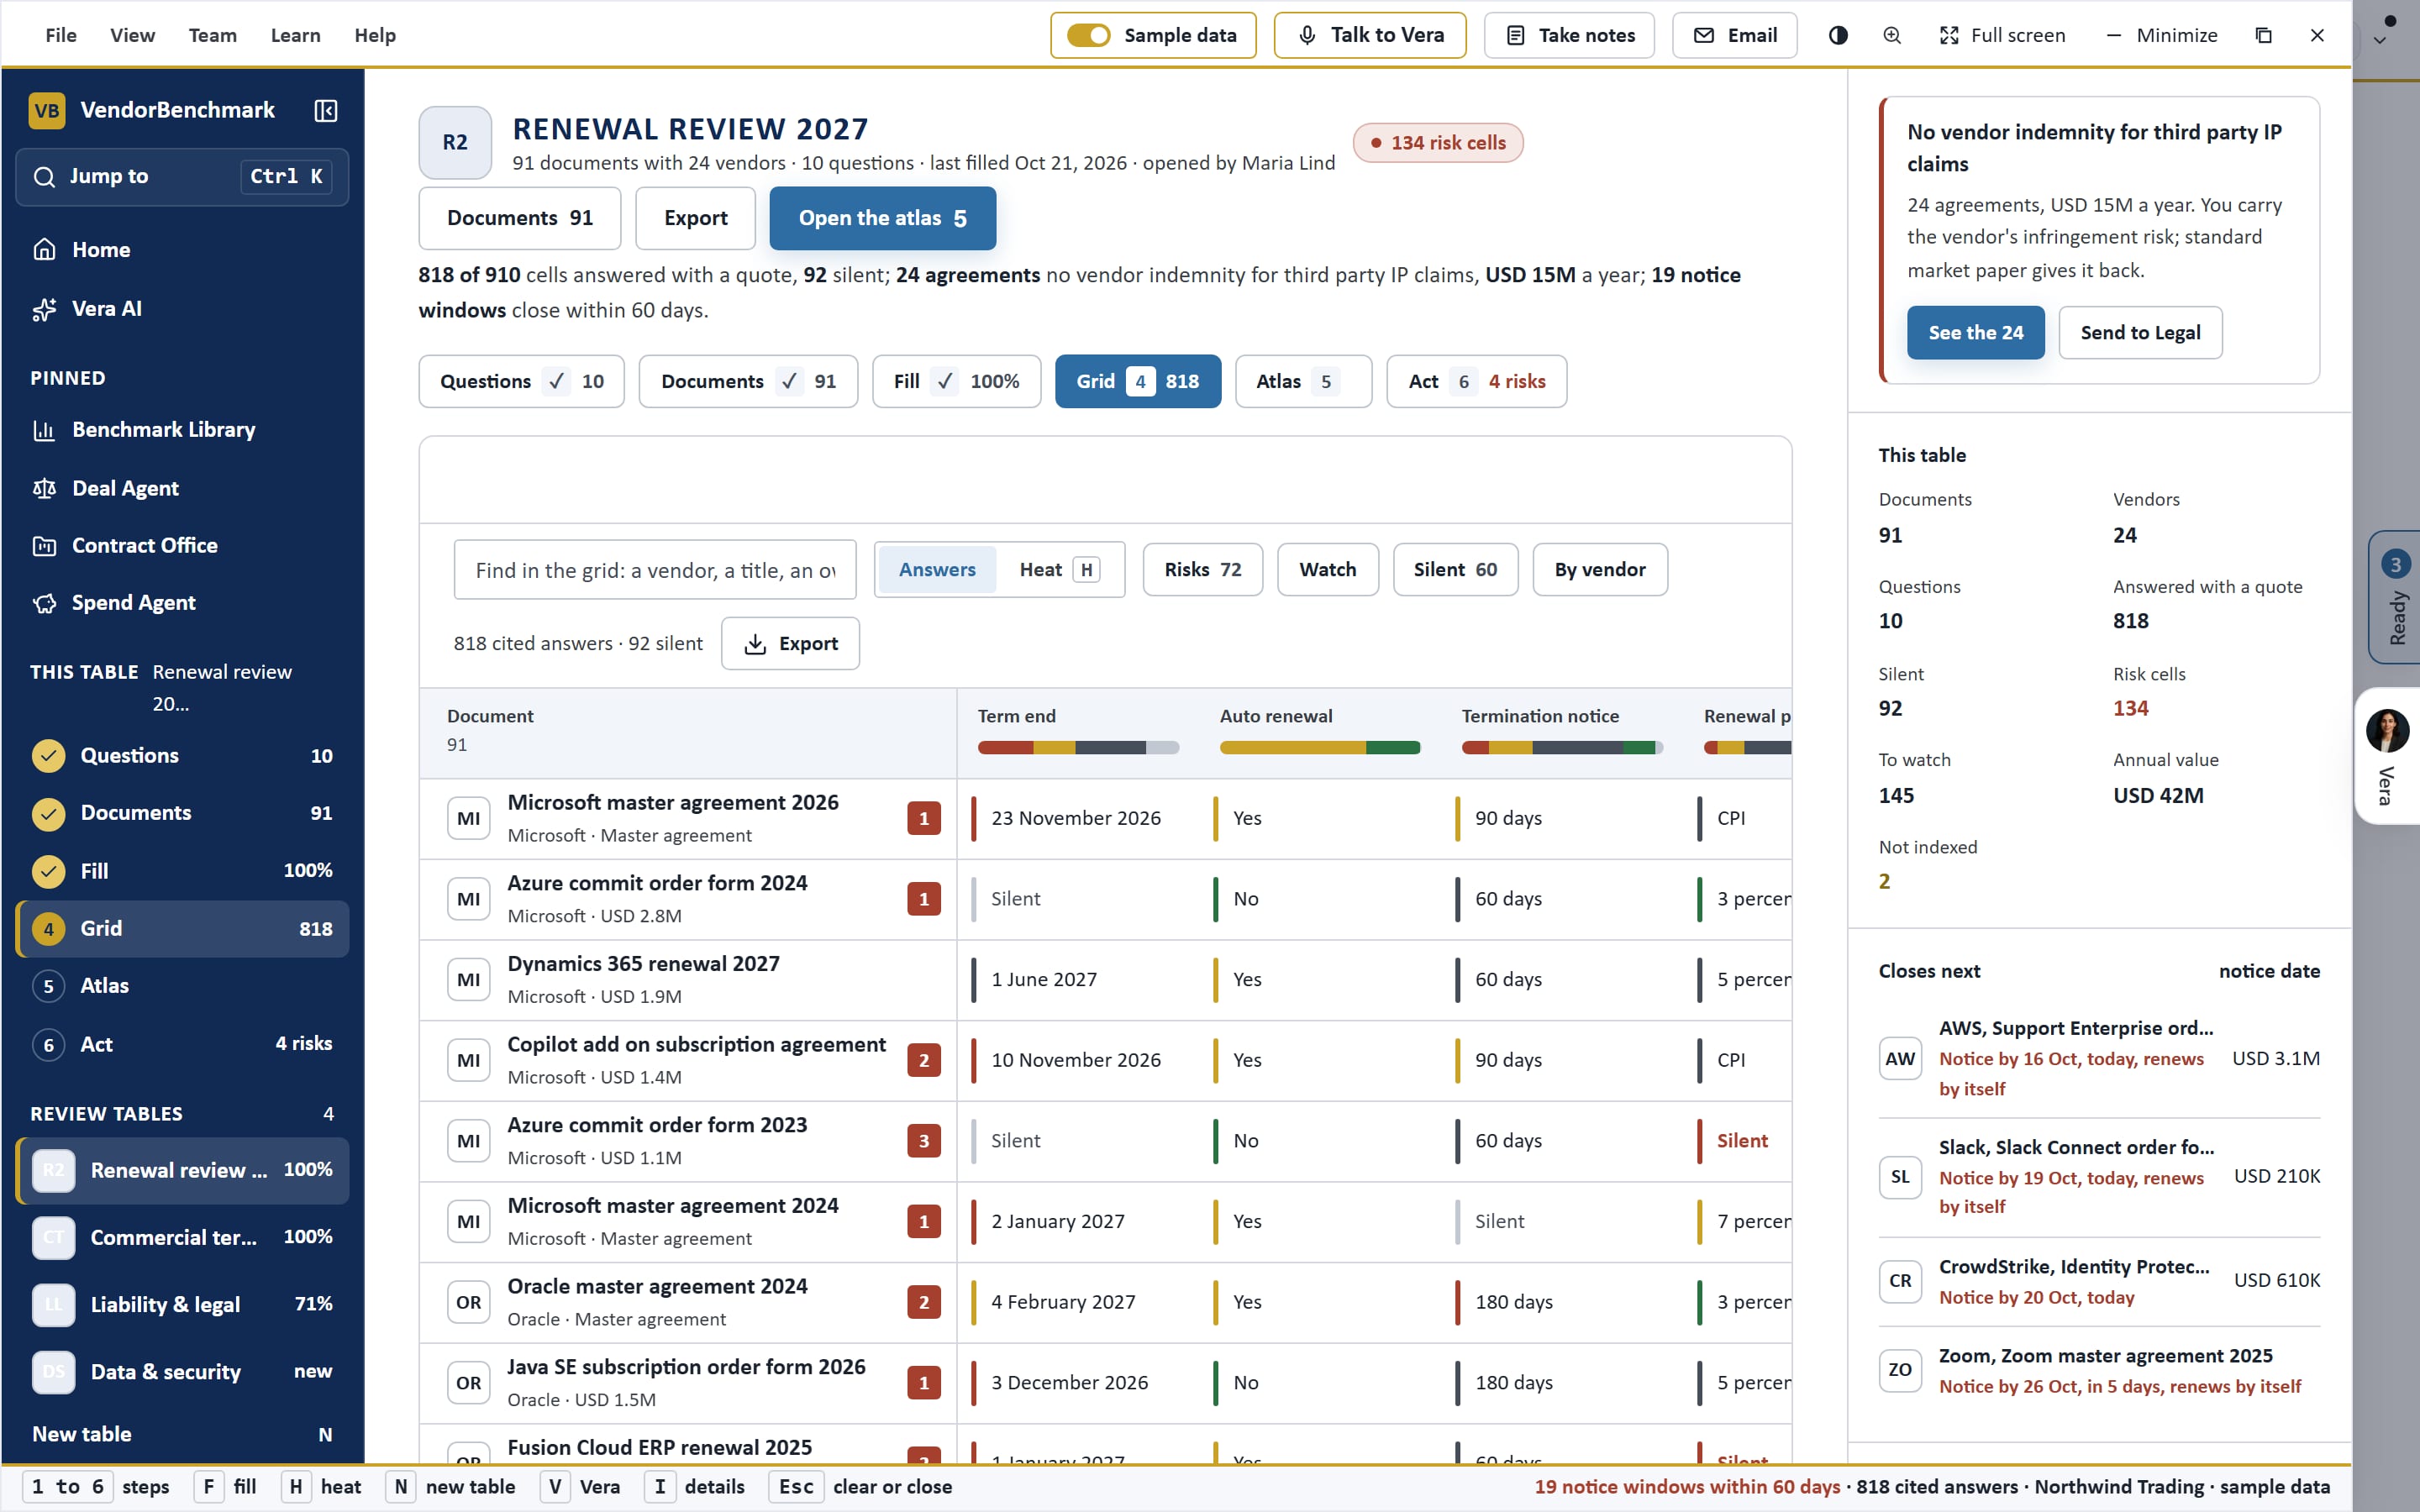Open the Ready side tab
This screenshot has width=2420, height=1512.
pyautogui.click(x=2395, y=597)
